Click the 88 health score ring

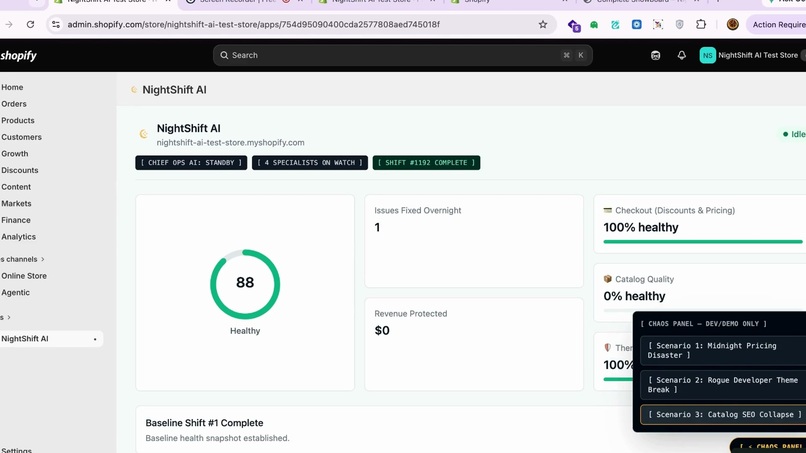(245, 284)
